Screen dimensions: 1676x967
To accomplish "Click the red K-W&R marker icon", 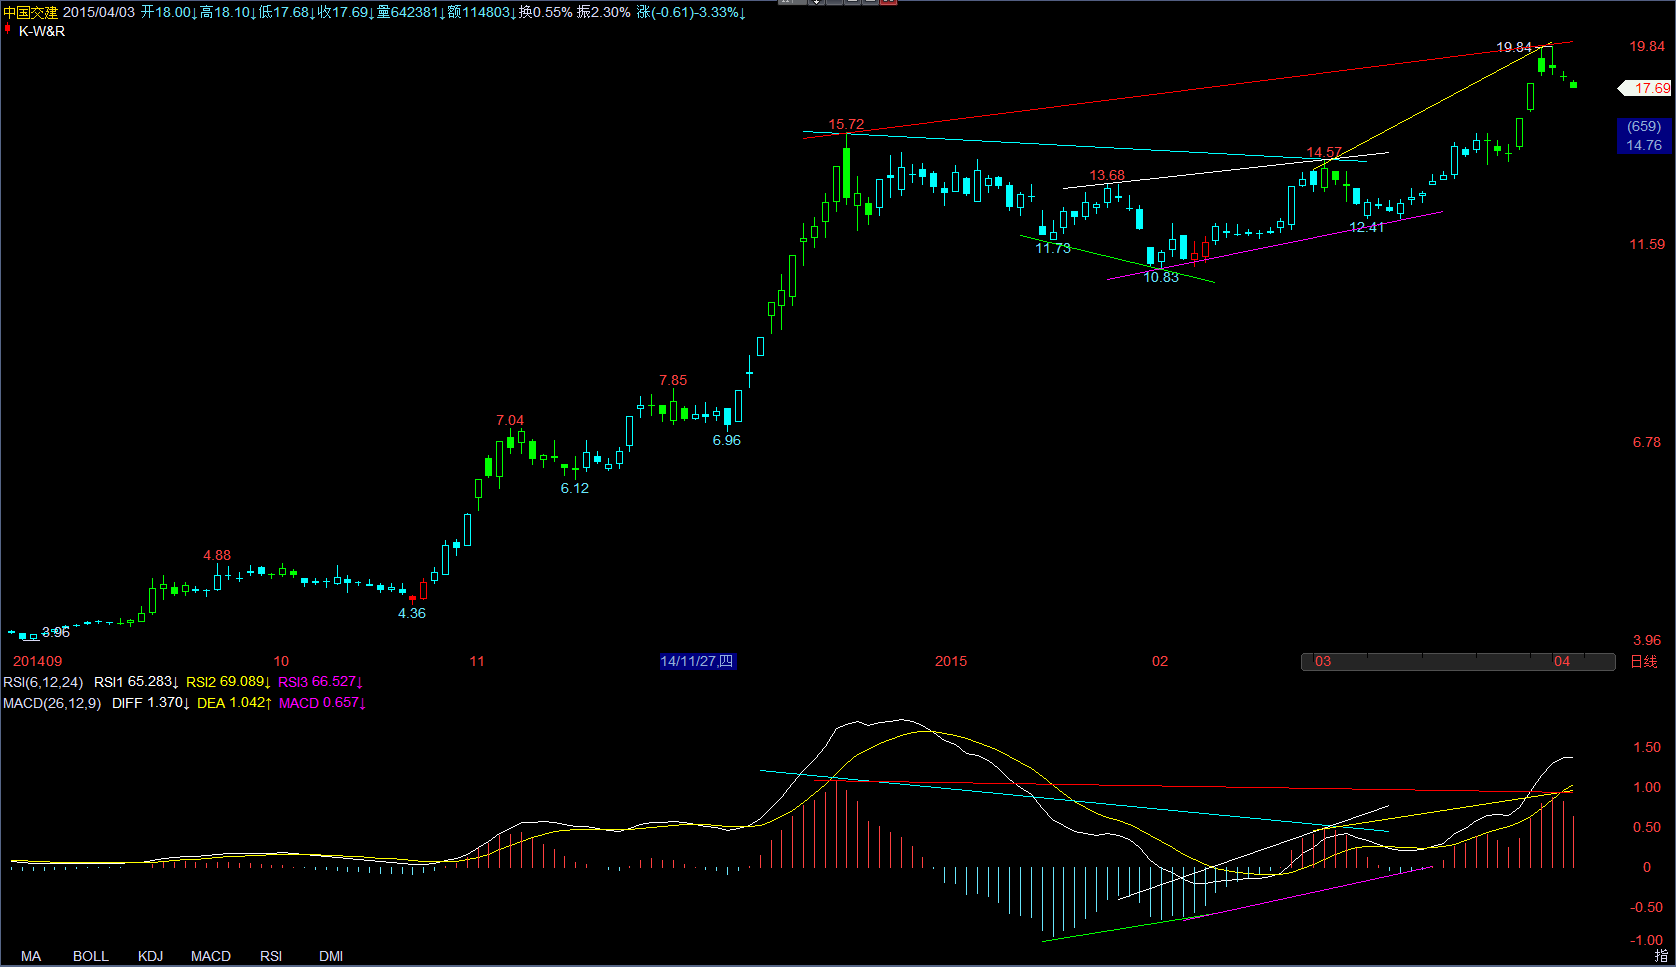I will pyautogui.click(x=8, y=30).
